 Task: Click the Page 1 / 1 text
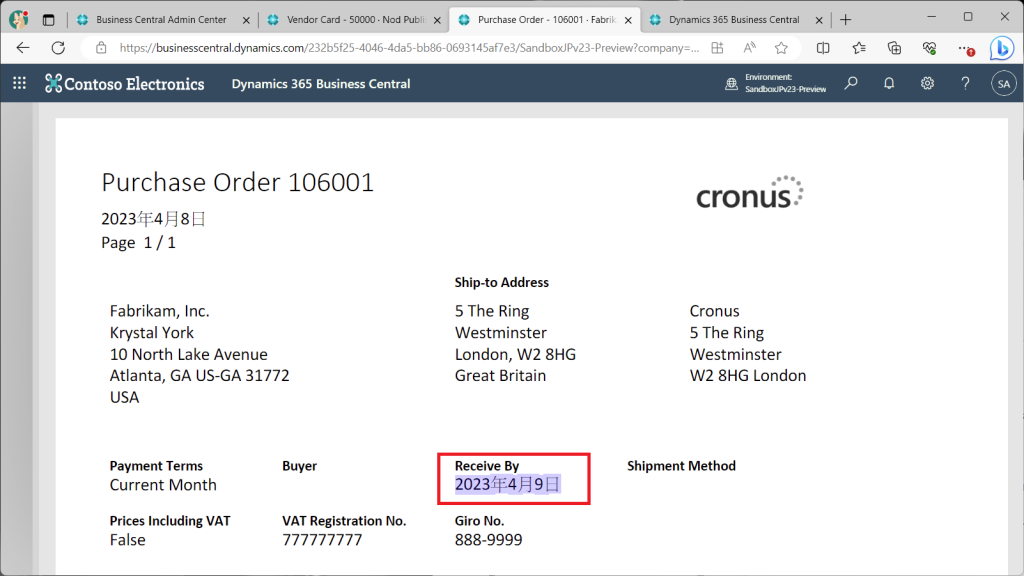click(x=138, y=243)
